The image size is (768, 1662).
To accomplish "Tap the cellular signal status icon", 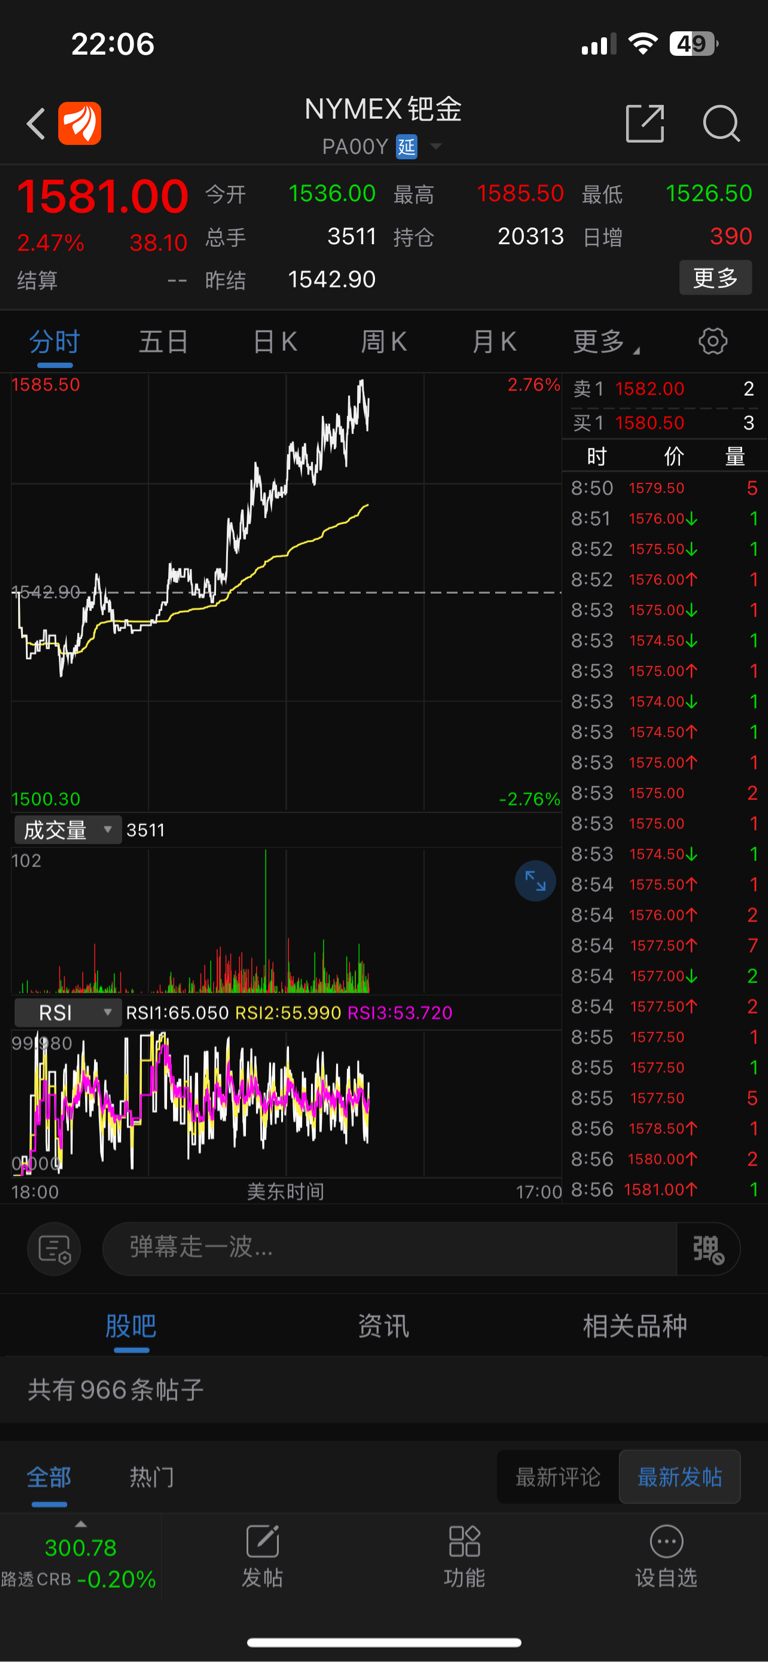I will click(x=598, y=45).
